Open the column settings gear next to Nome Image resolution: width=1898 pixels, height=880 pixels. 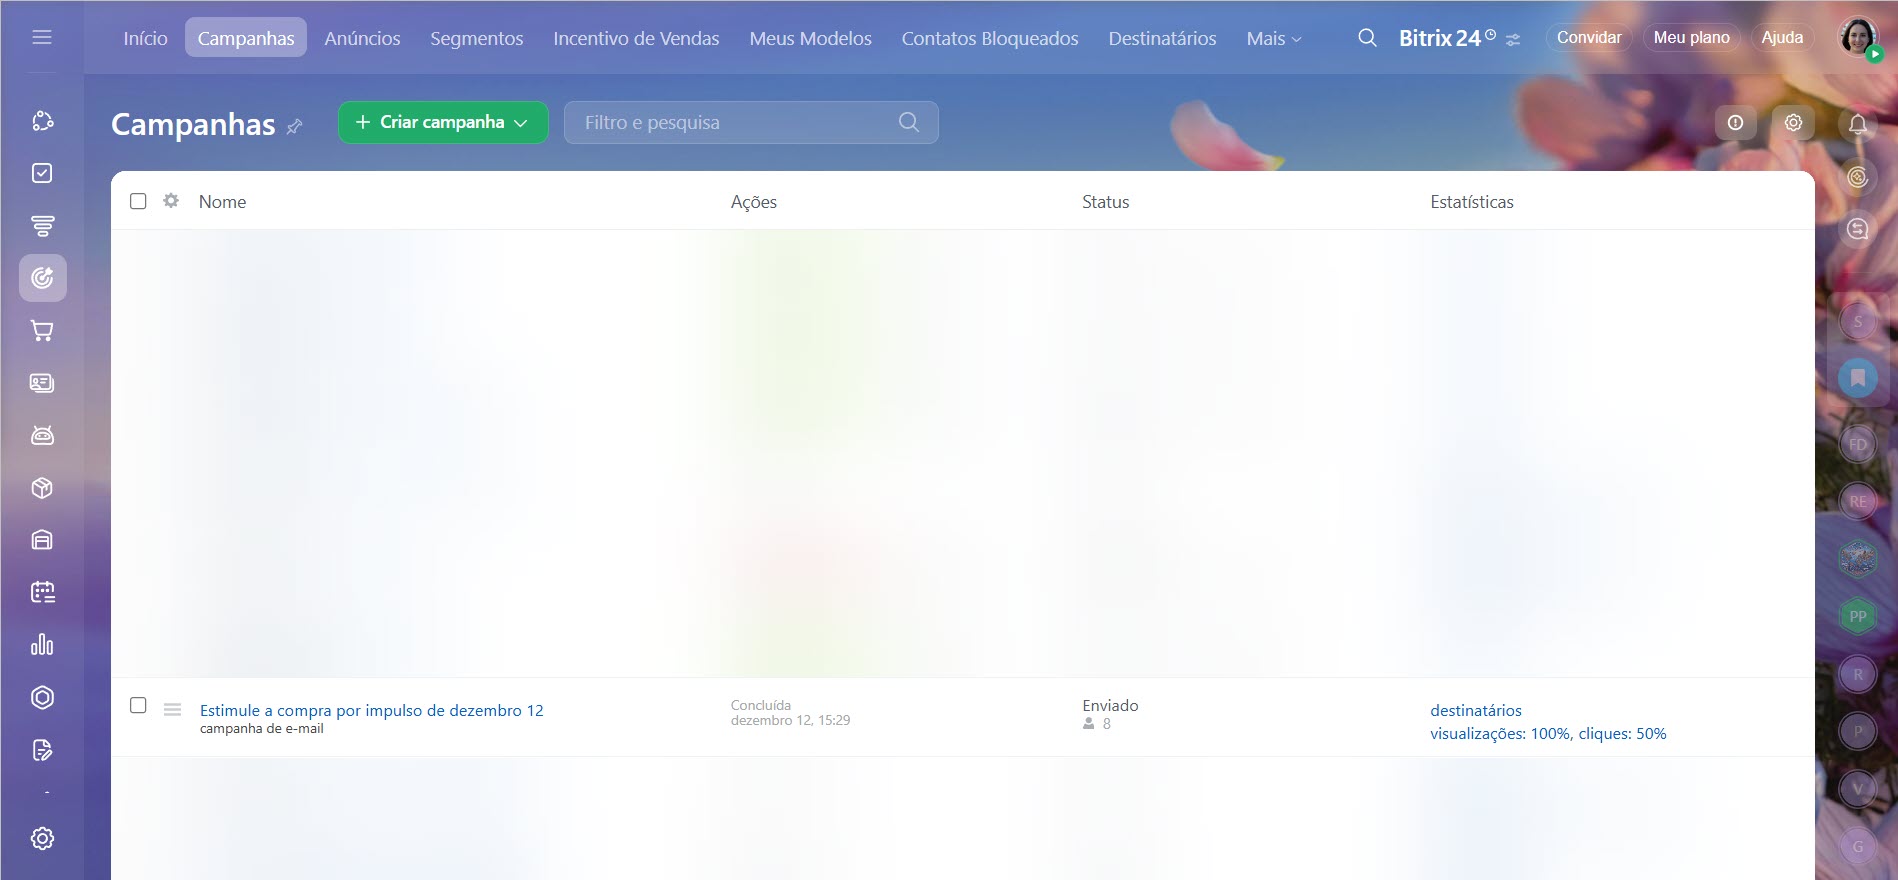[171, 201]
